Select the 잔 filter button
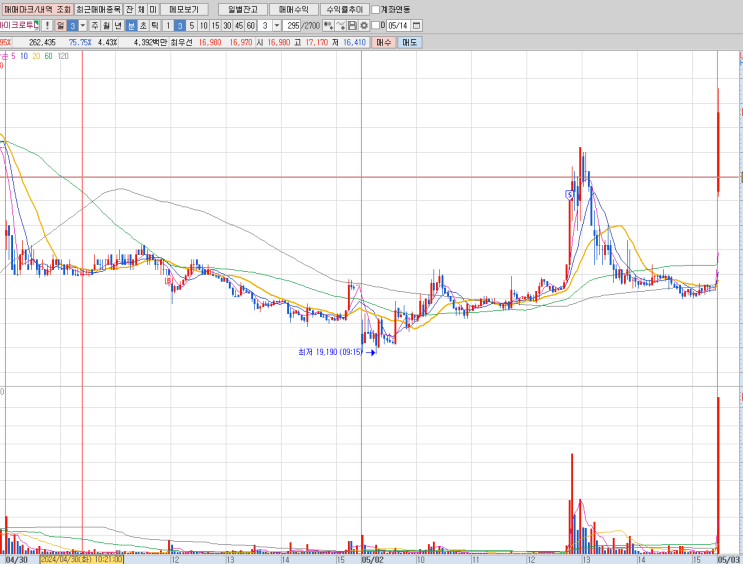The width and height of the screenshot is (743, 564). click(129, 9)
